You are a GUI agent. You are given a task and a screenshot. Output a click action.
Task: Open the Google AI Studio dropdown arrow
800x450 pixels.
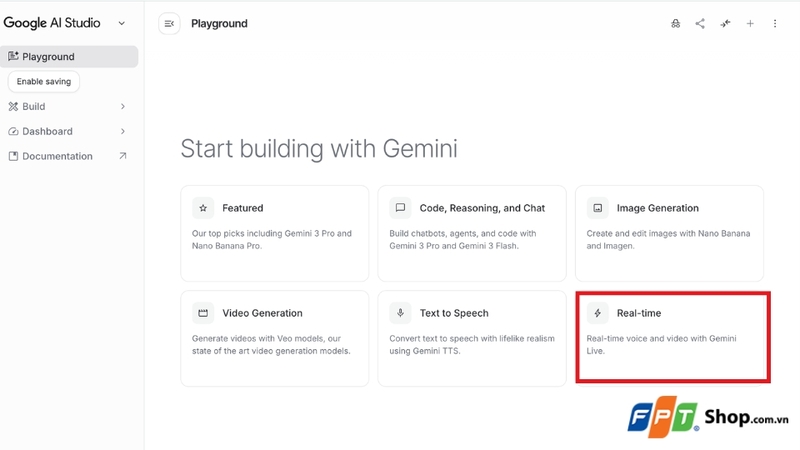click(x=121, y=23)
